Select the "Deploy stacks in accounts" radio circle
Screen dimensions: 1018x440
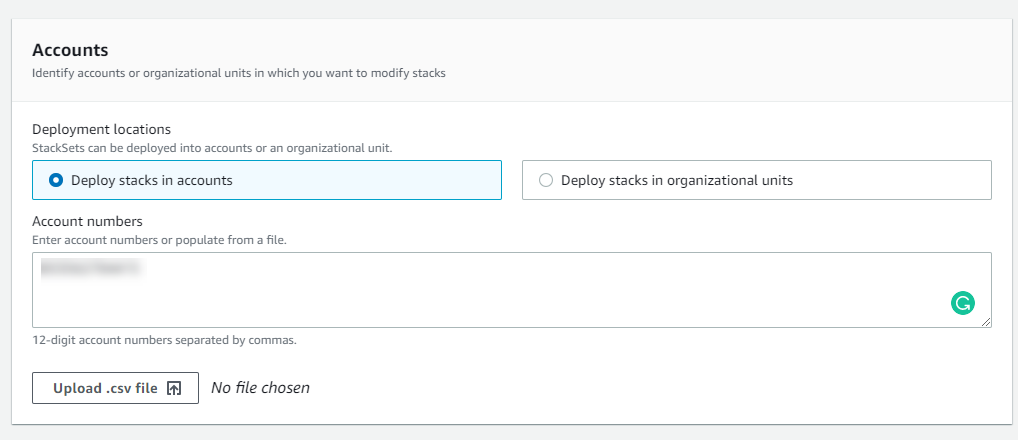[56, 180]
